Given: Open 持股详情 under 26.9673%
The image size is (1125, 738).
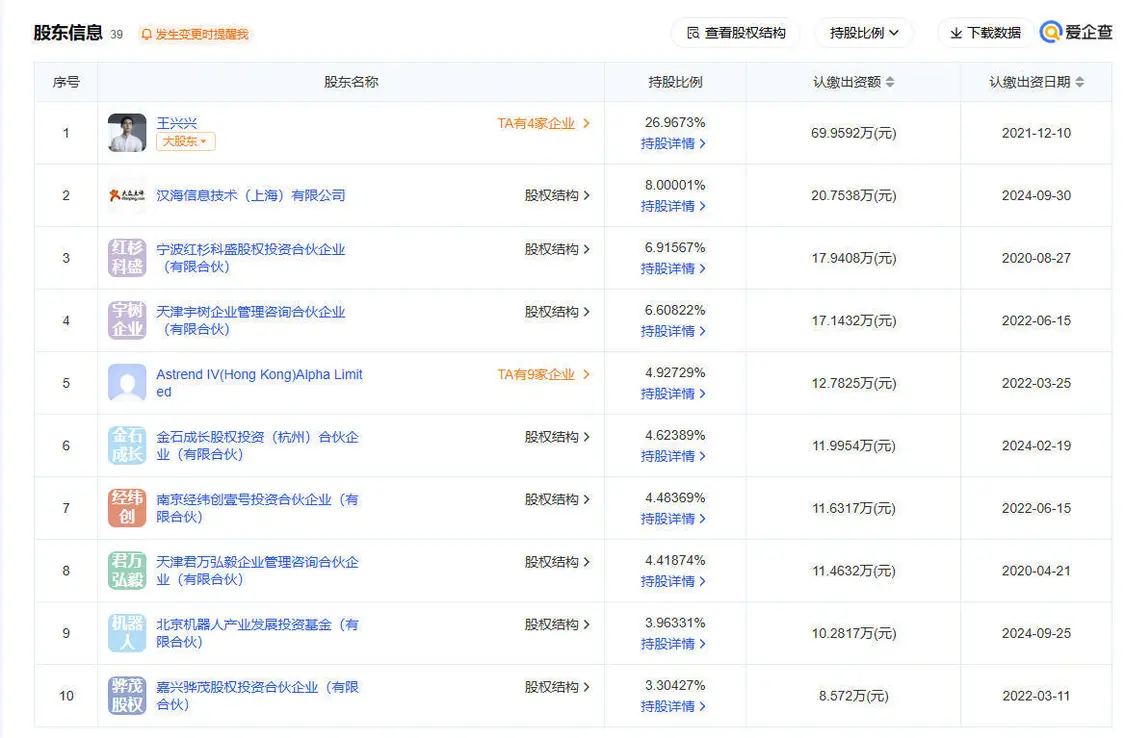Looking at the screenshot, I should [673, 143].
